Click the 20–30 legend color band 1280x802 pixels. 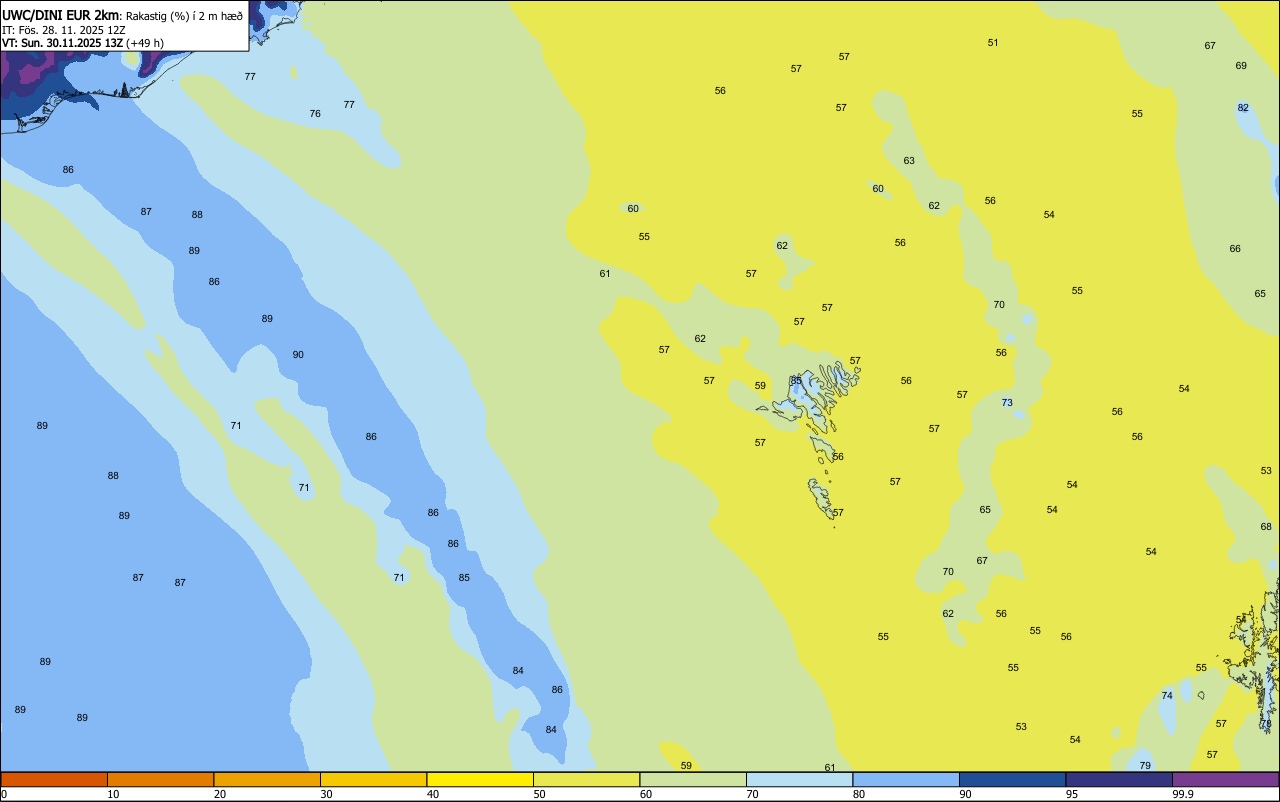click(267, 779)
